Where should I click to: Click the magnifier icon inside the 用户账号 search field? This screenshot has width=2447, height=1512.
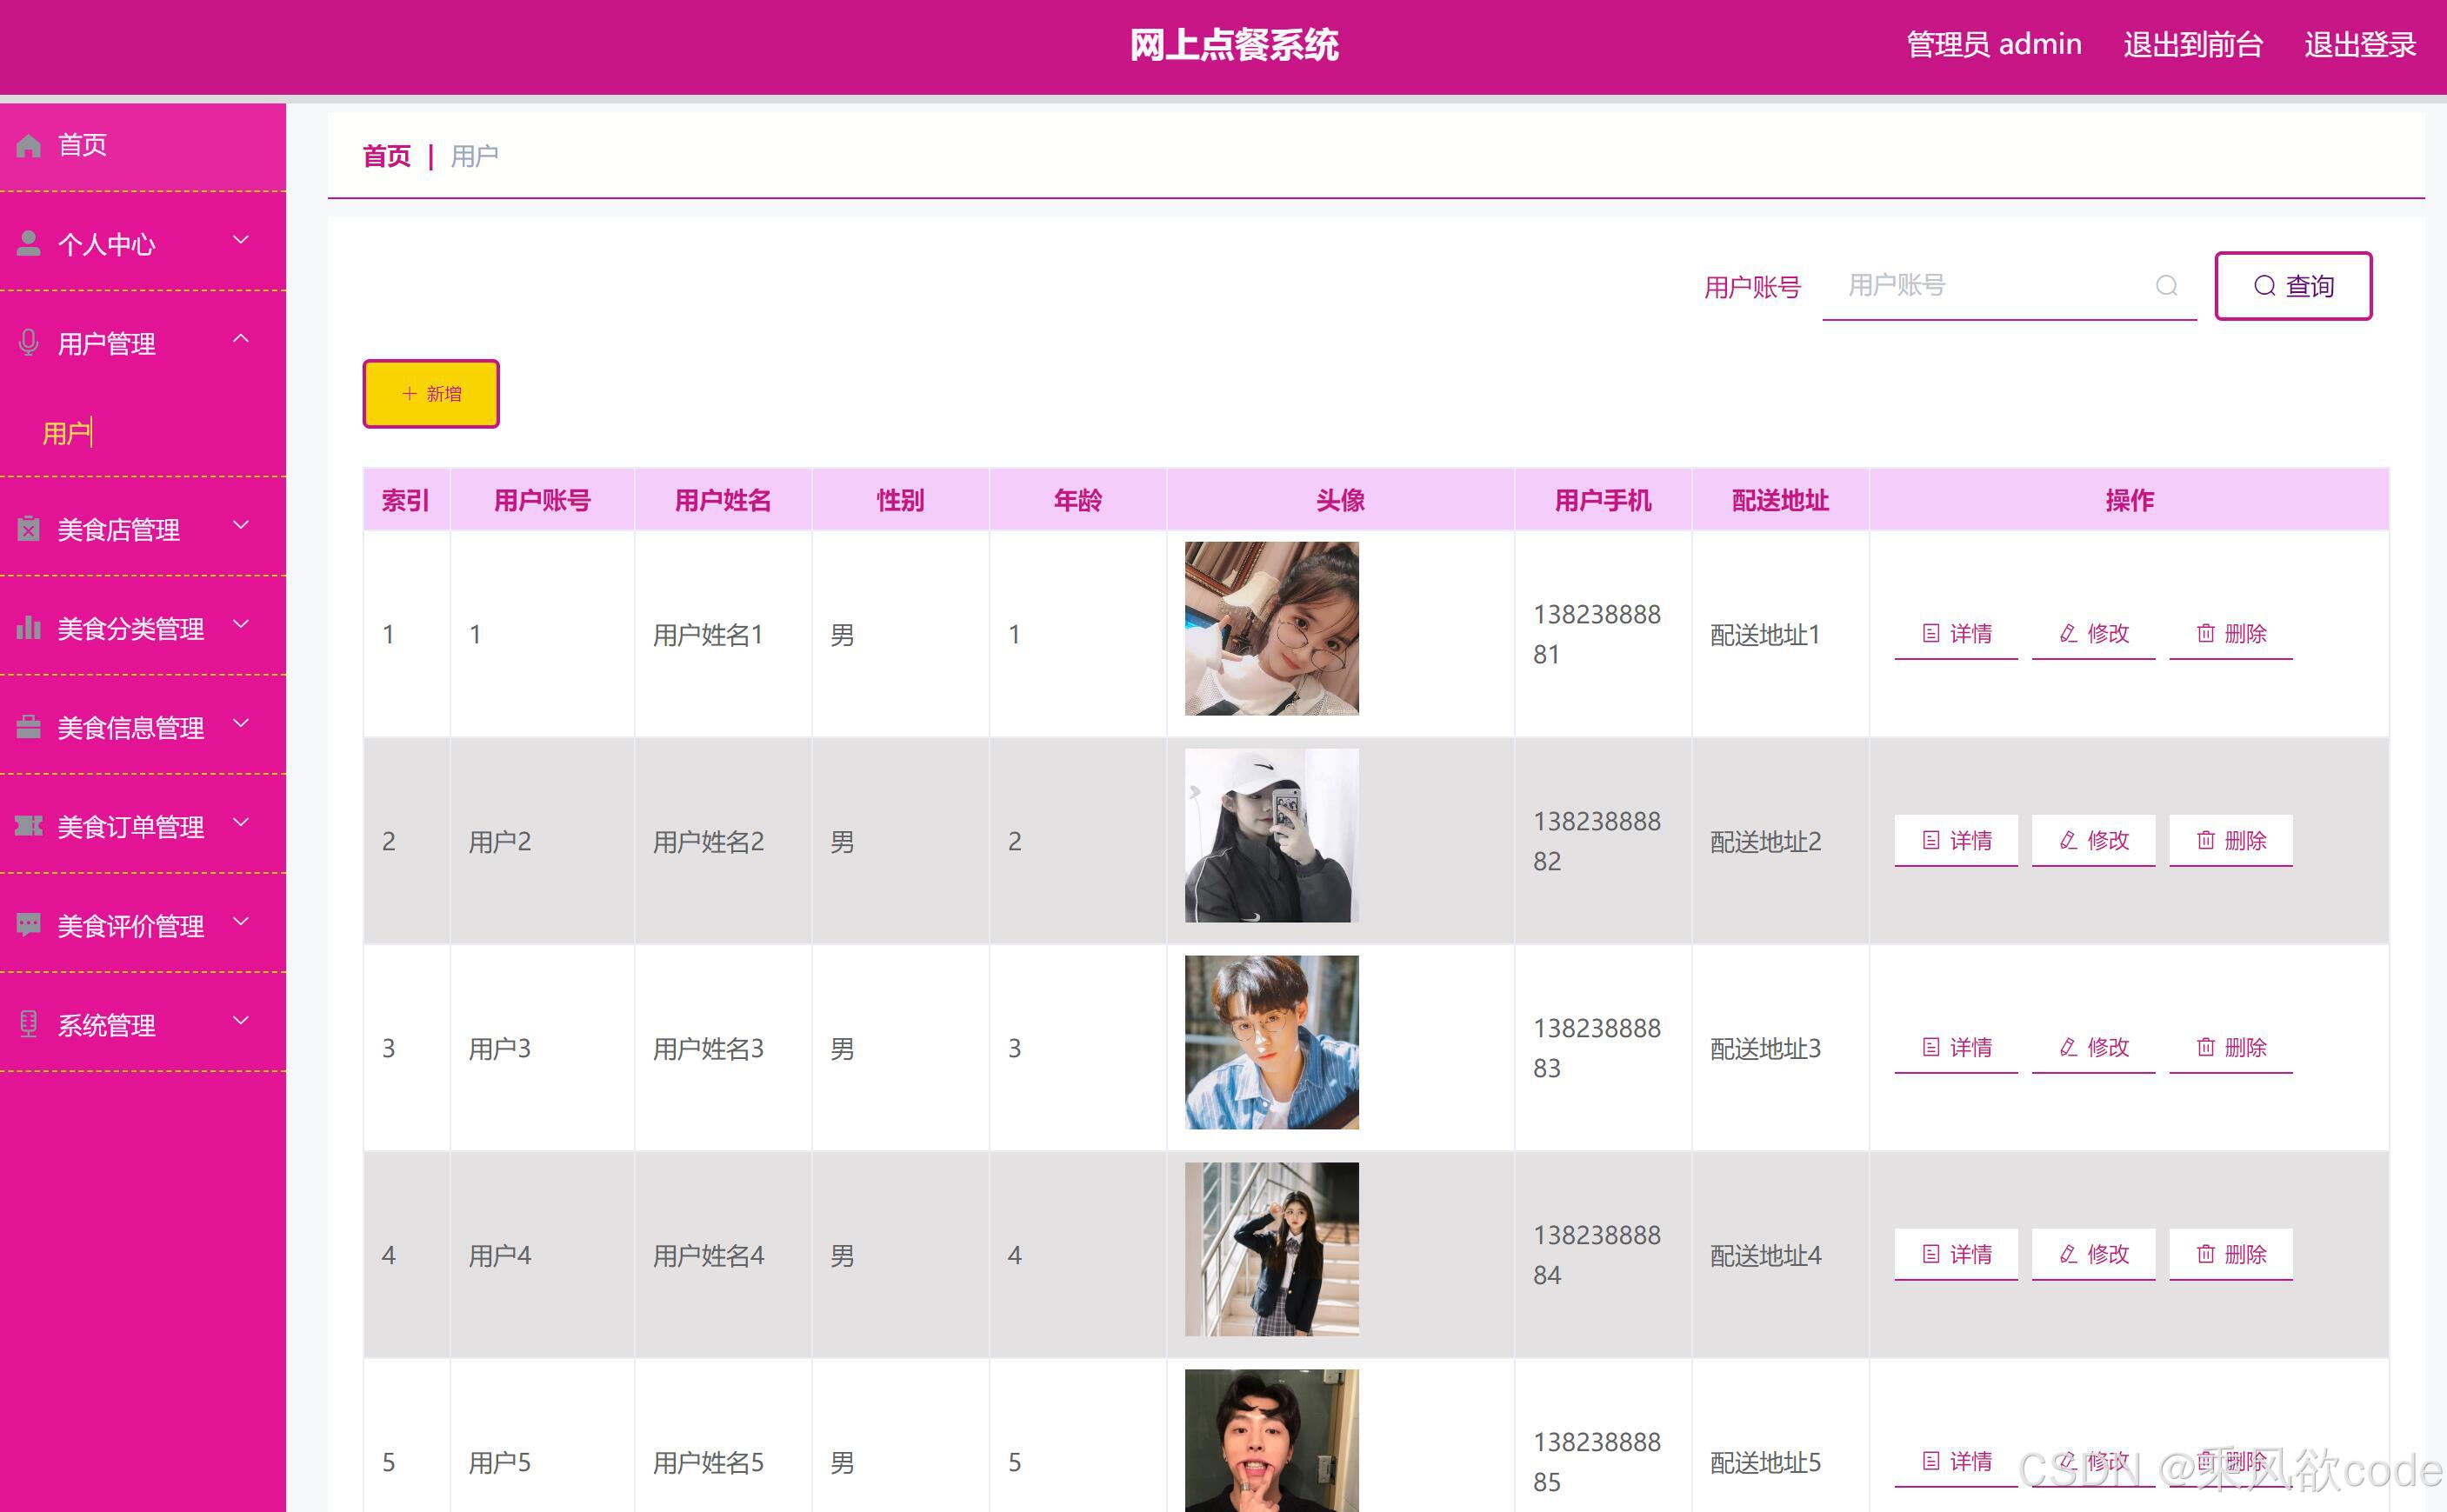tap(2166, 286)
